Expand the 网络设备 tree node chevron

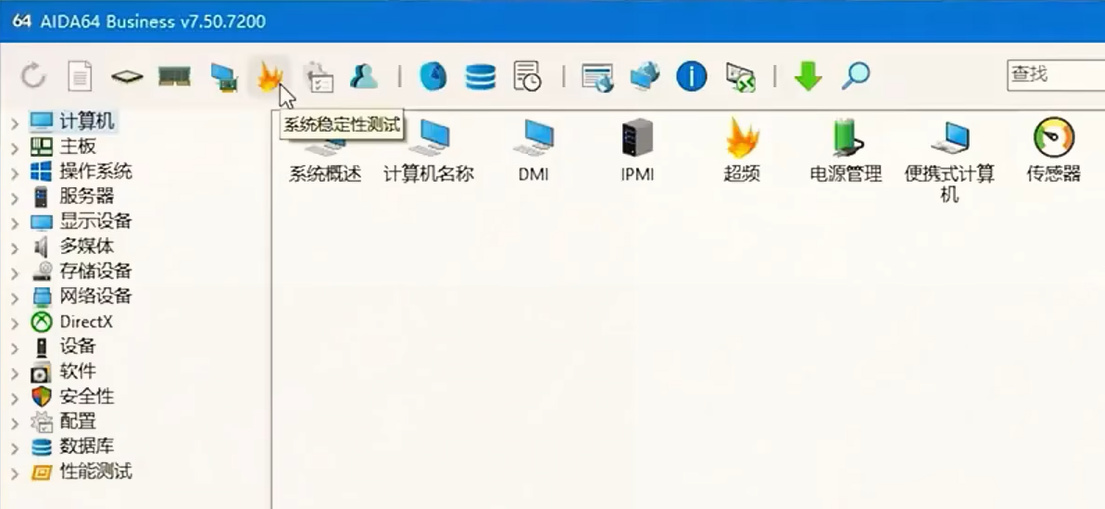[15, 298]
